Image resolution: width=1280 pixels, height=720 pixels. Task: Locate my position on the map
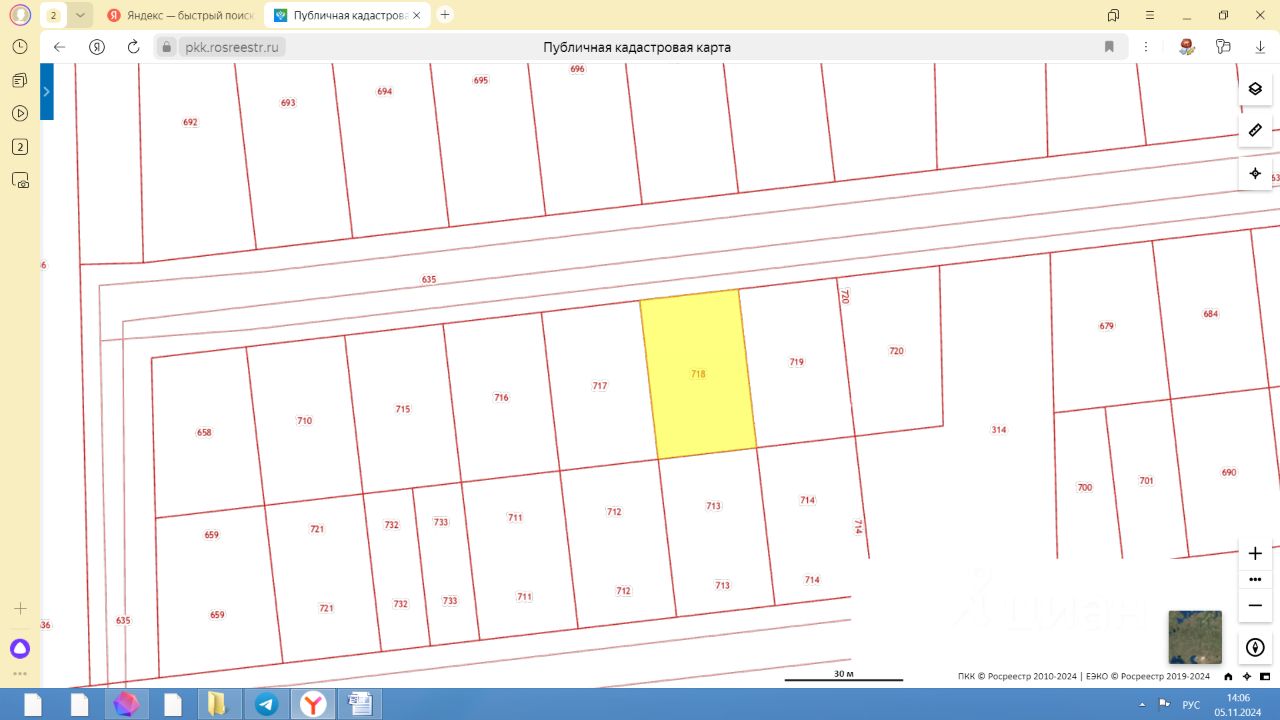(1255, 173)
